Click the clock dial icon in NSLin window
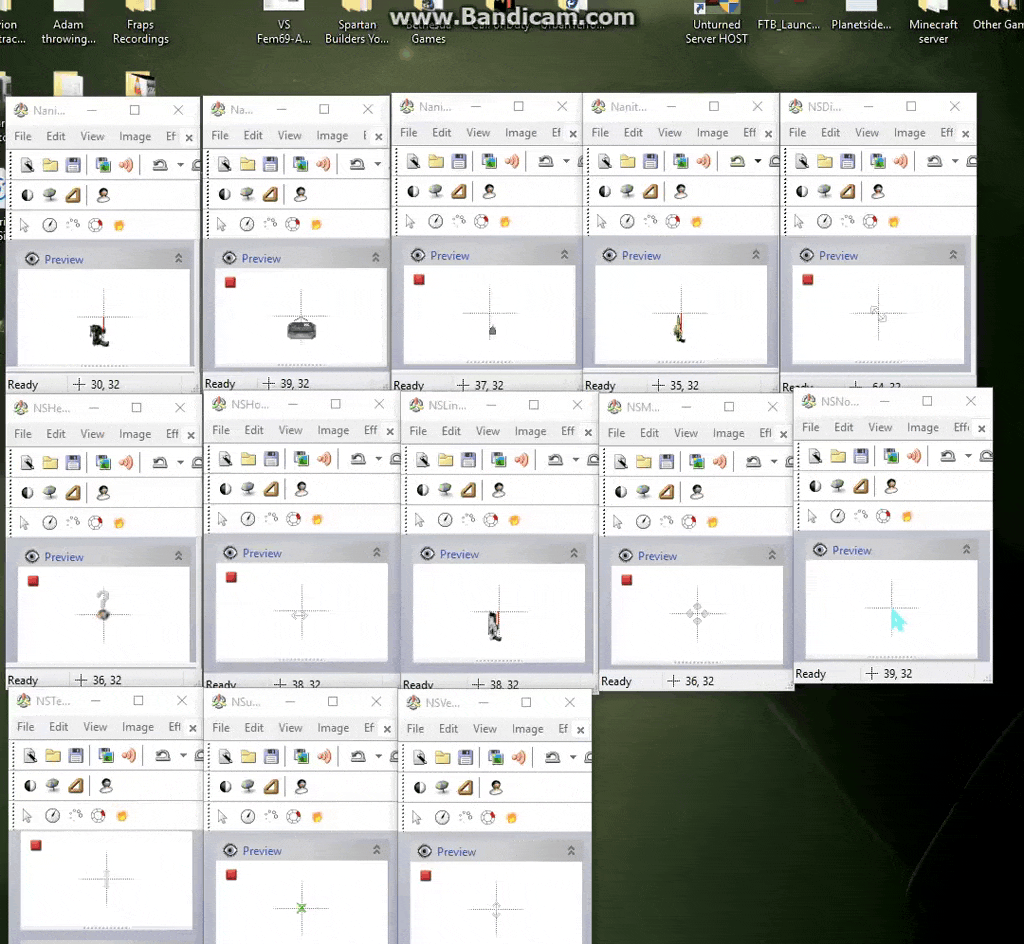 click(445, 520)
